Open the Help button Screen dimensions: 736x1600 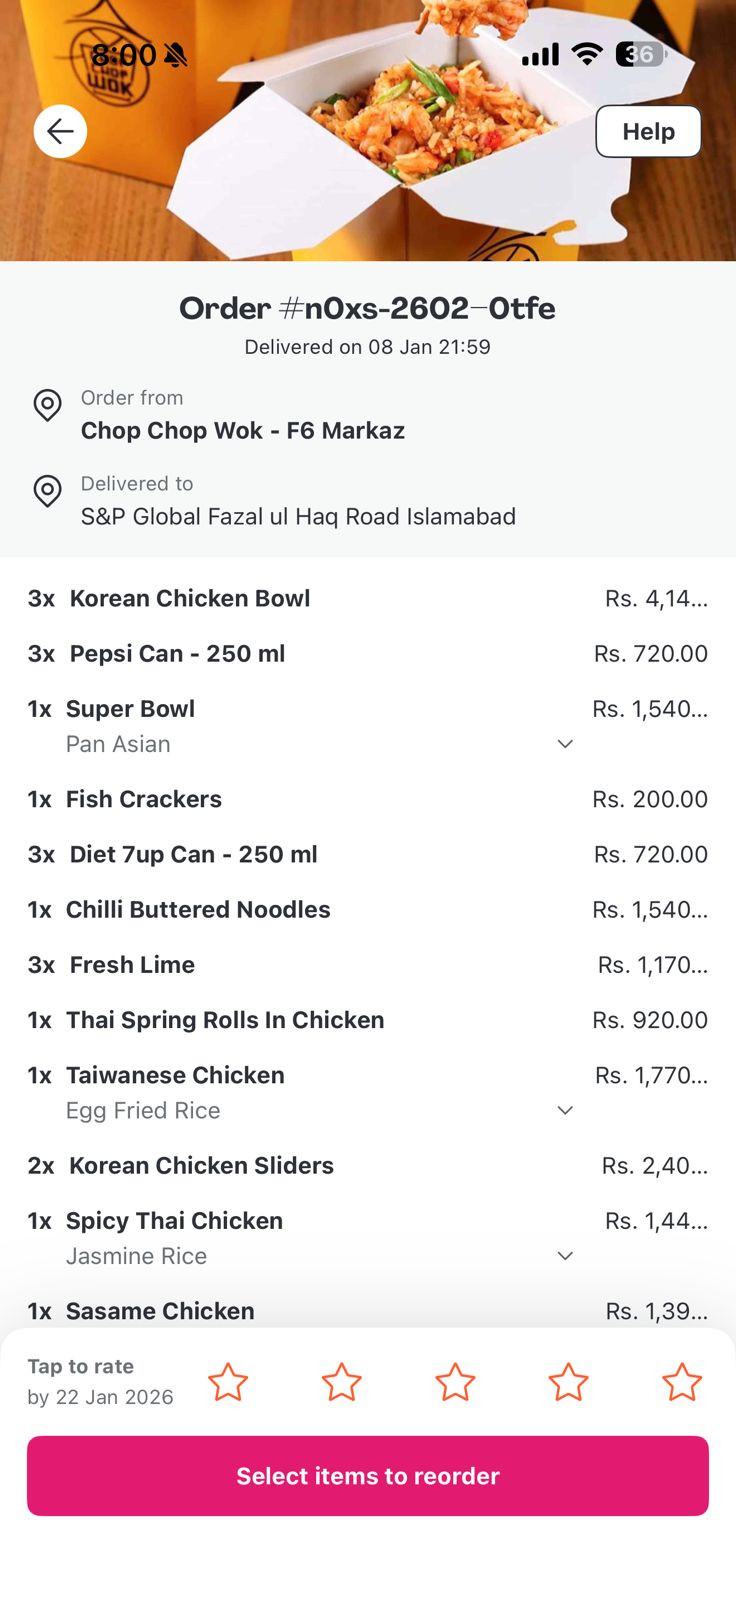point(648,131)
